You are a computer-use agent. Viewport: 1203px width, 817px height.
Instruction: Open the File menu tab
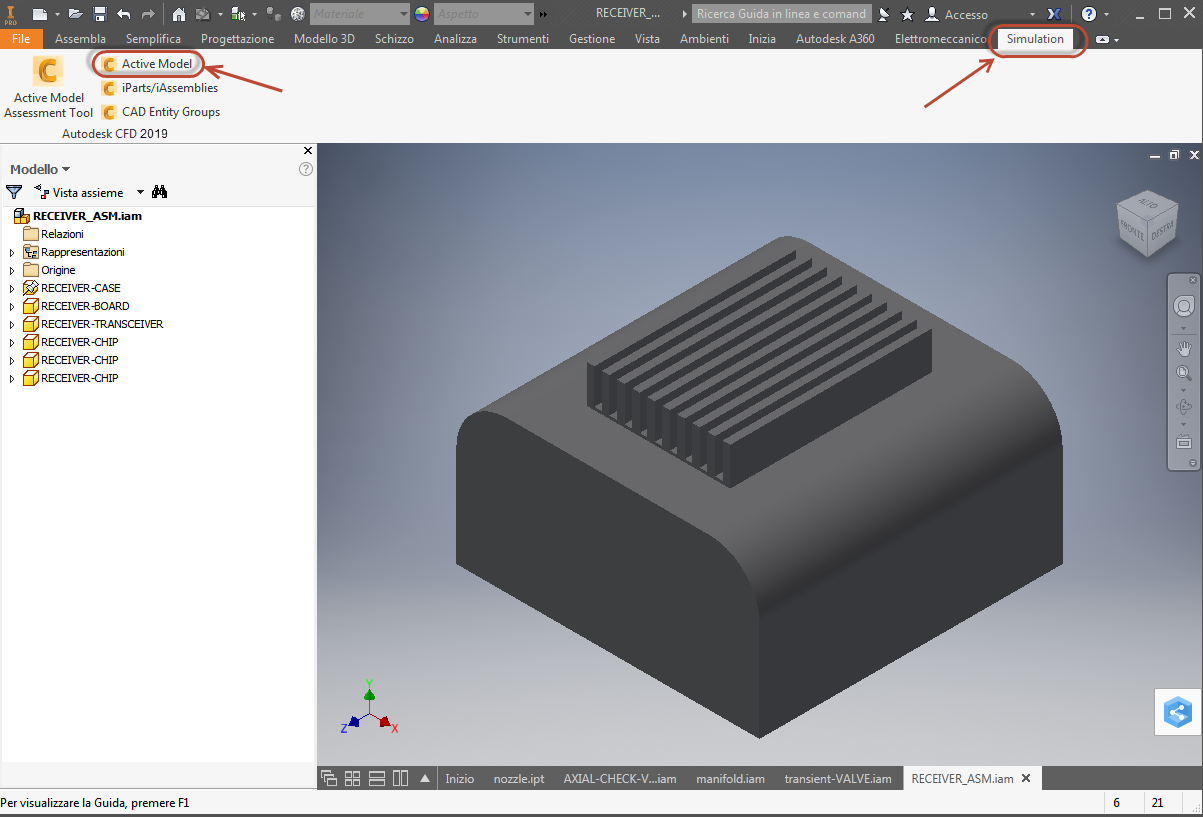click(21, 39)
